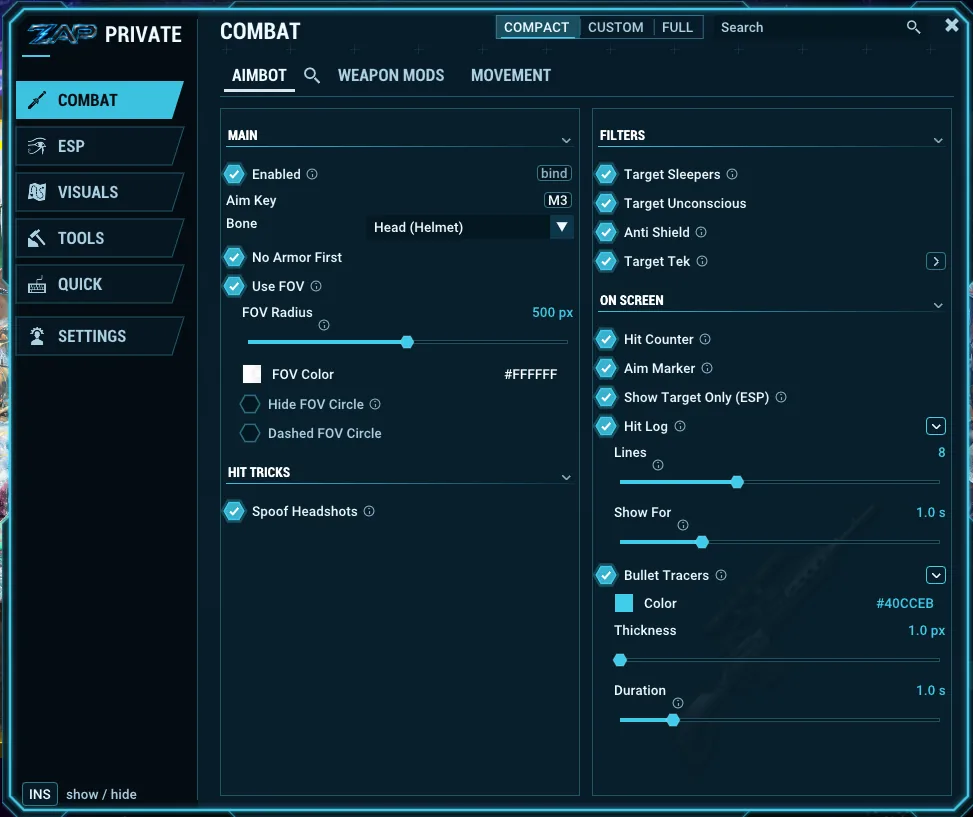The height and width of the screenshot is (817, 973).
Task: Toggle the Bullet Tracers checkbox
Action: (606, 575)
